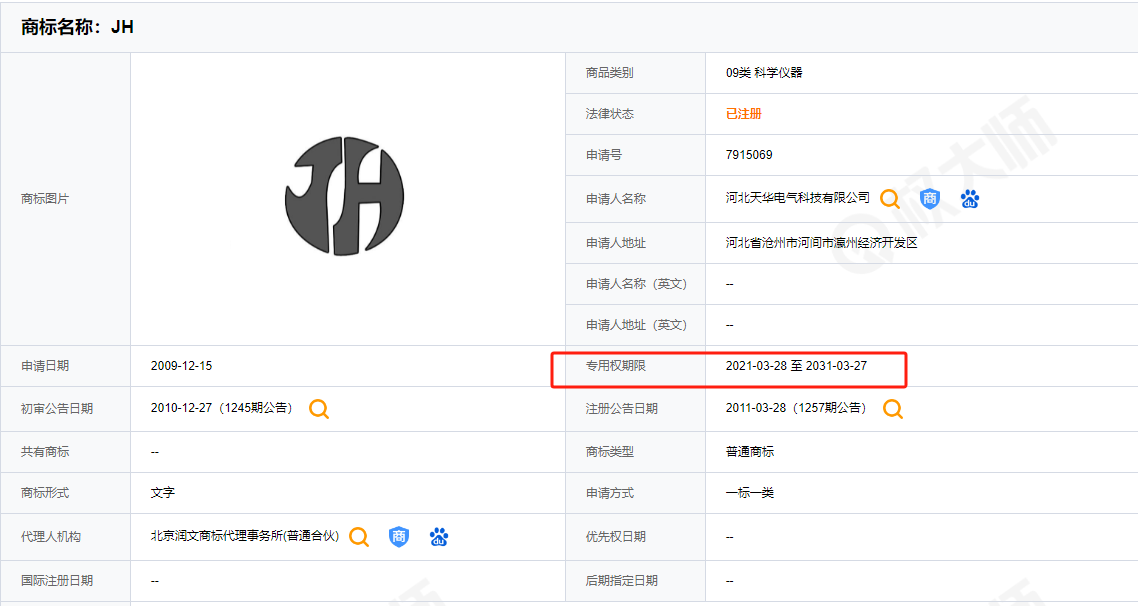The height and width of the screenshot is (606, 1138).
Task: Click the blue shield icon beside the applicant name
Action: 930,199
